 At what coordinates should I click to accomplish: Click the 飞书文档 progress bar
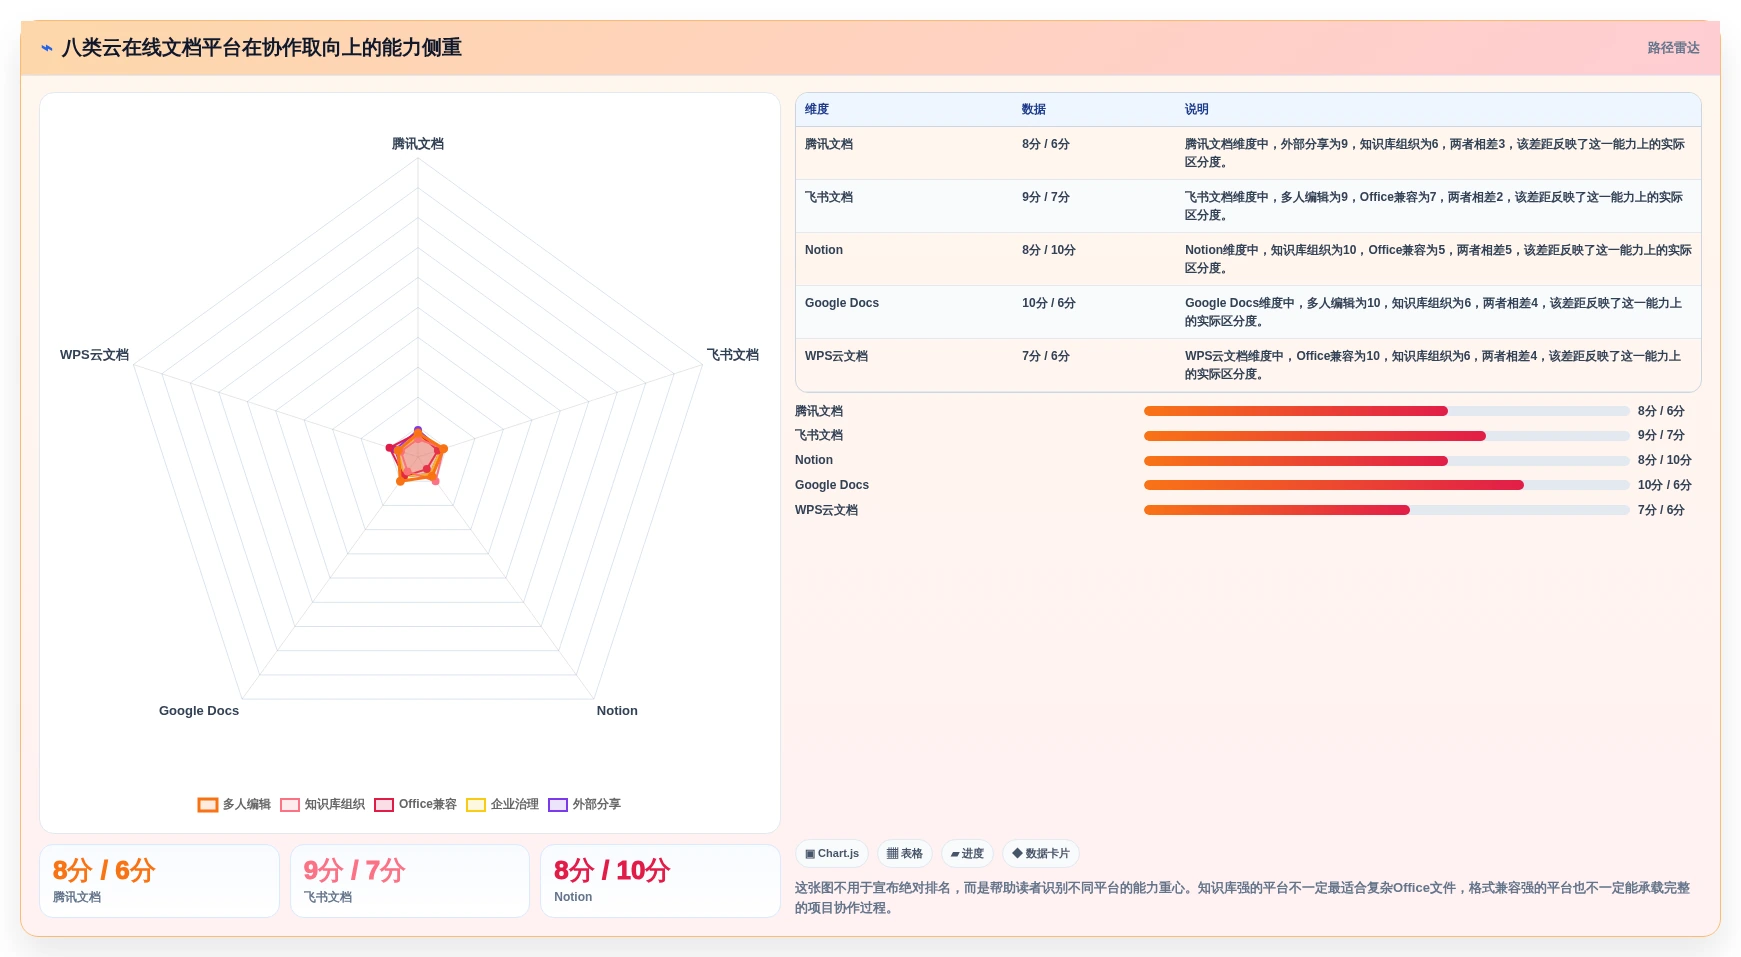click(x=1386, y=436)
